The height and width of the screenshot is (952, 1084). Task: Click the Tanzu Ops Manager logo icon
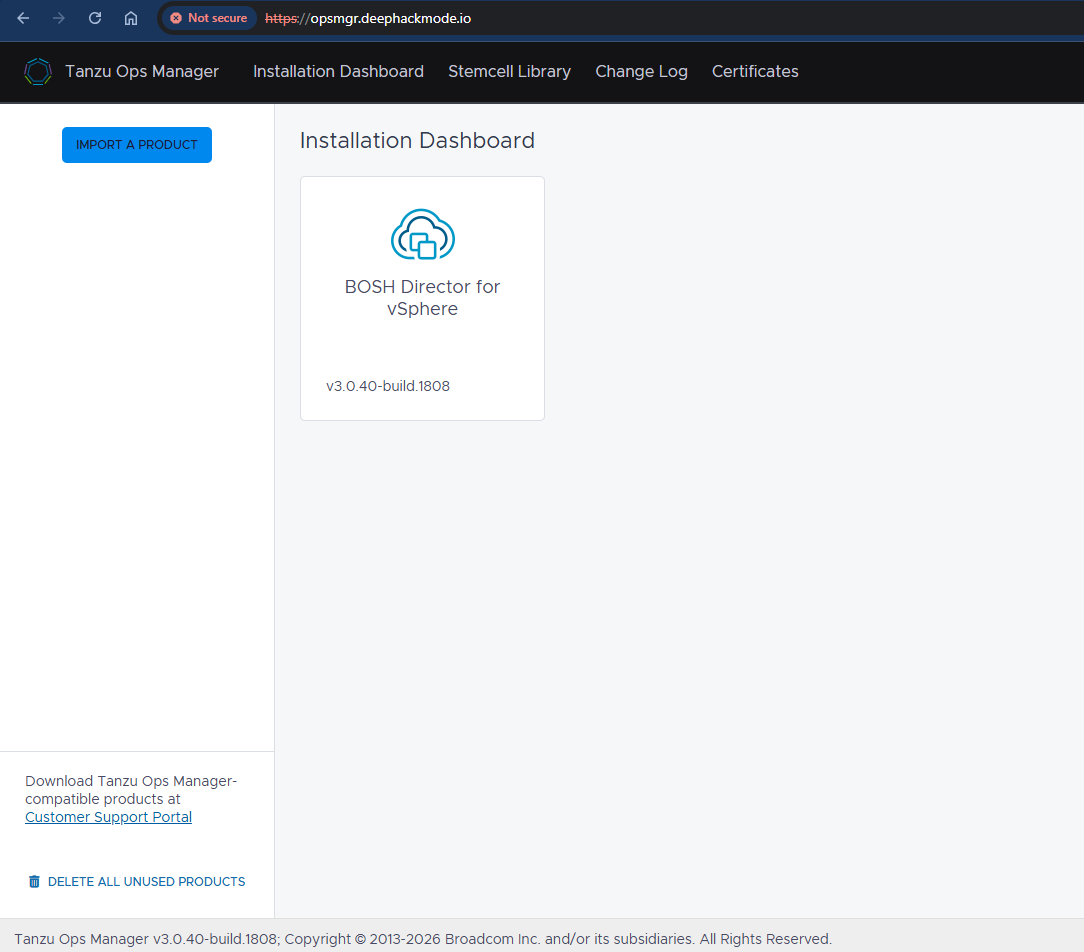pos(37,71)
